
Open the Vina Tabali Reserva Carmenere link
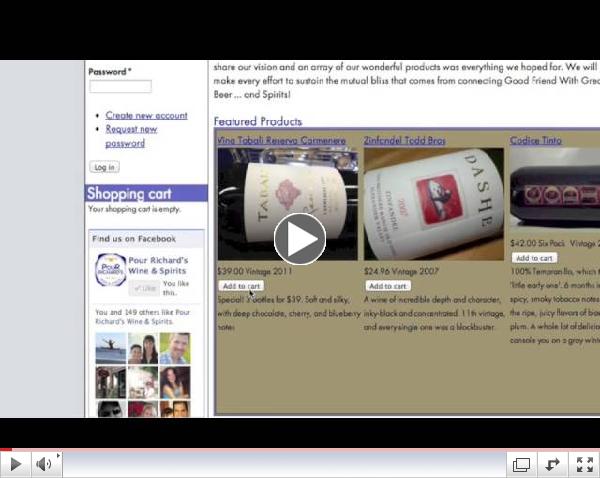pos(281,141)
